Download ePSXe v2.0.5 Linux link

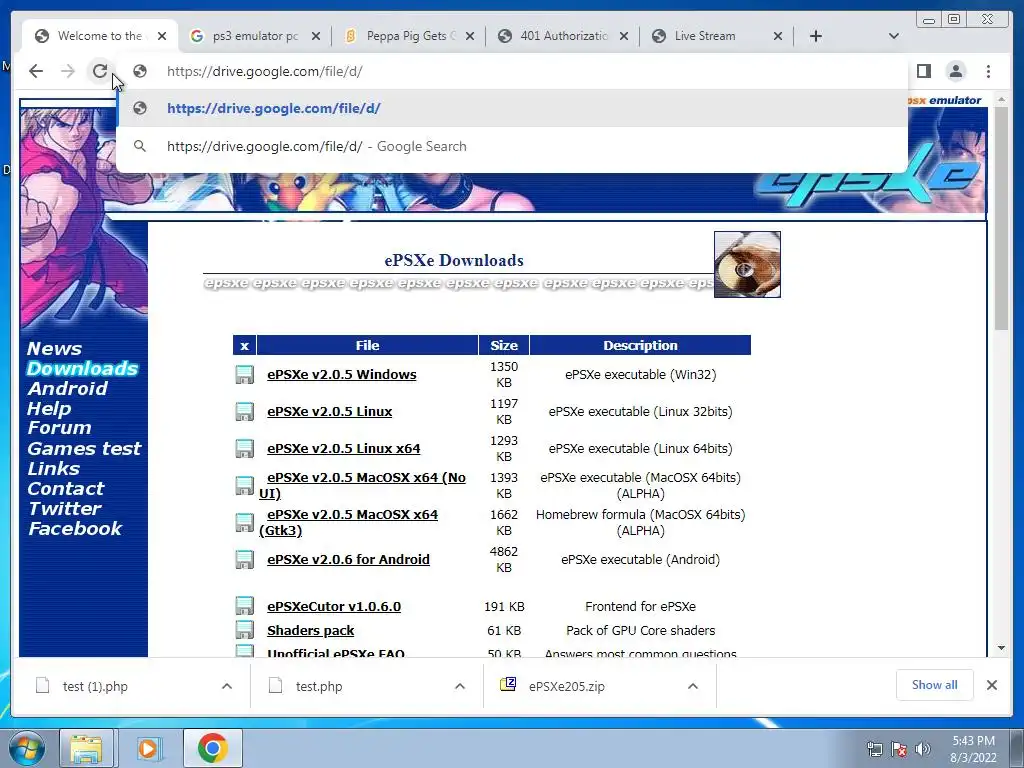click(330, 411)
